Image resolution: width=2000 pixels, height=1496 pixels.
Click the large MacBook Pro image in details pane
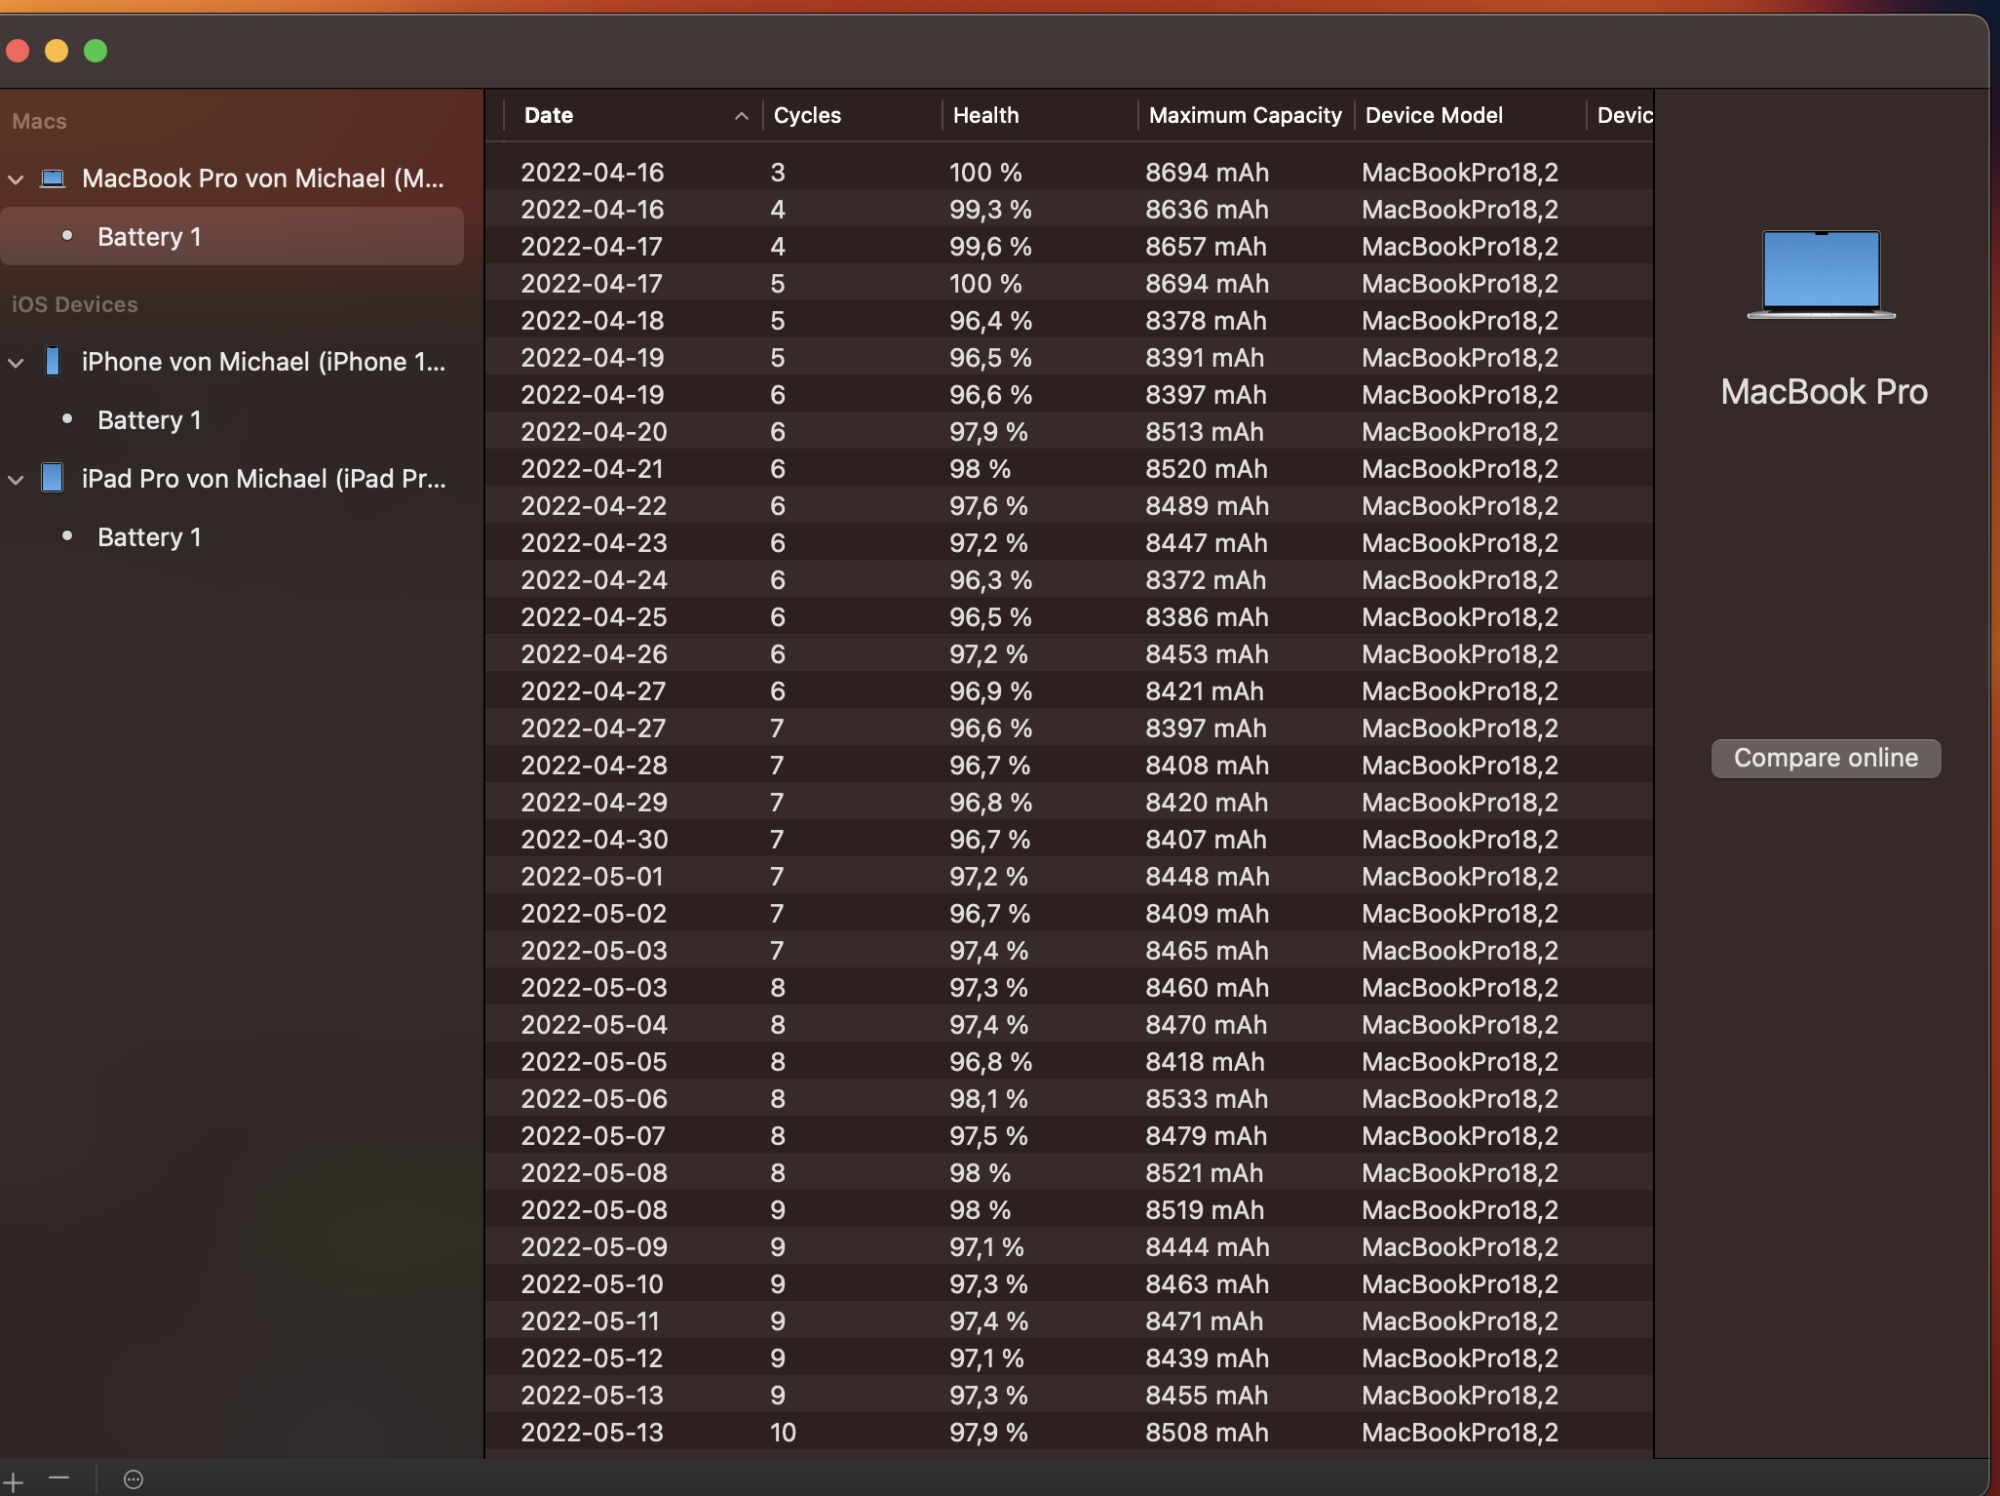pyautogui.click(x=1821, y=275)
